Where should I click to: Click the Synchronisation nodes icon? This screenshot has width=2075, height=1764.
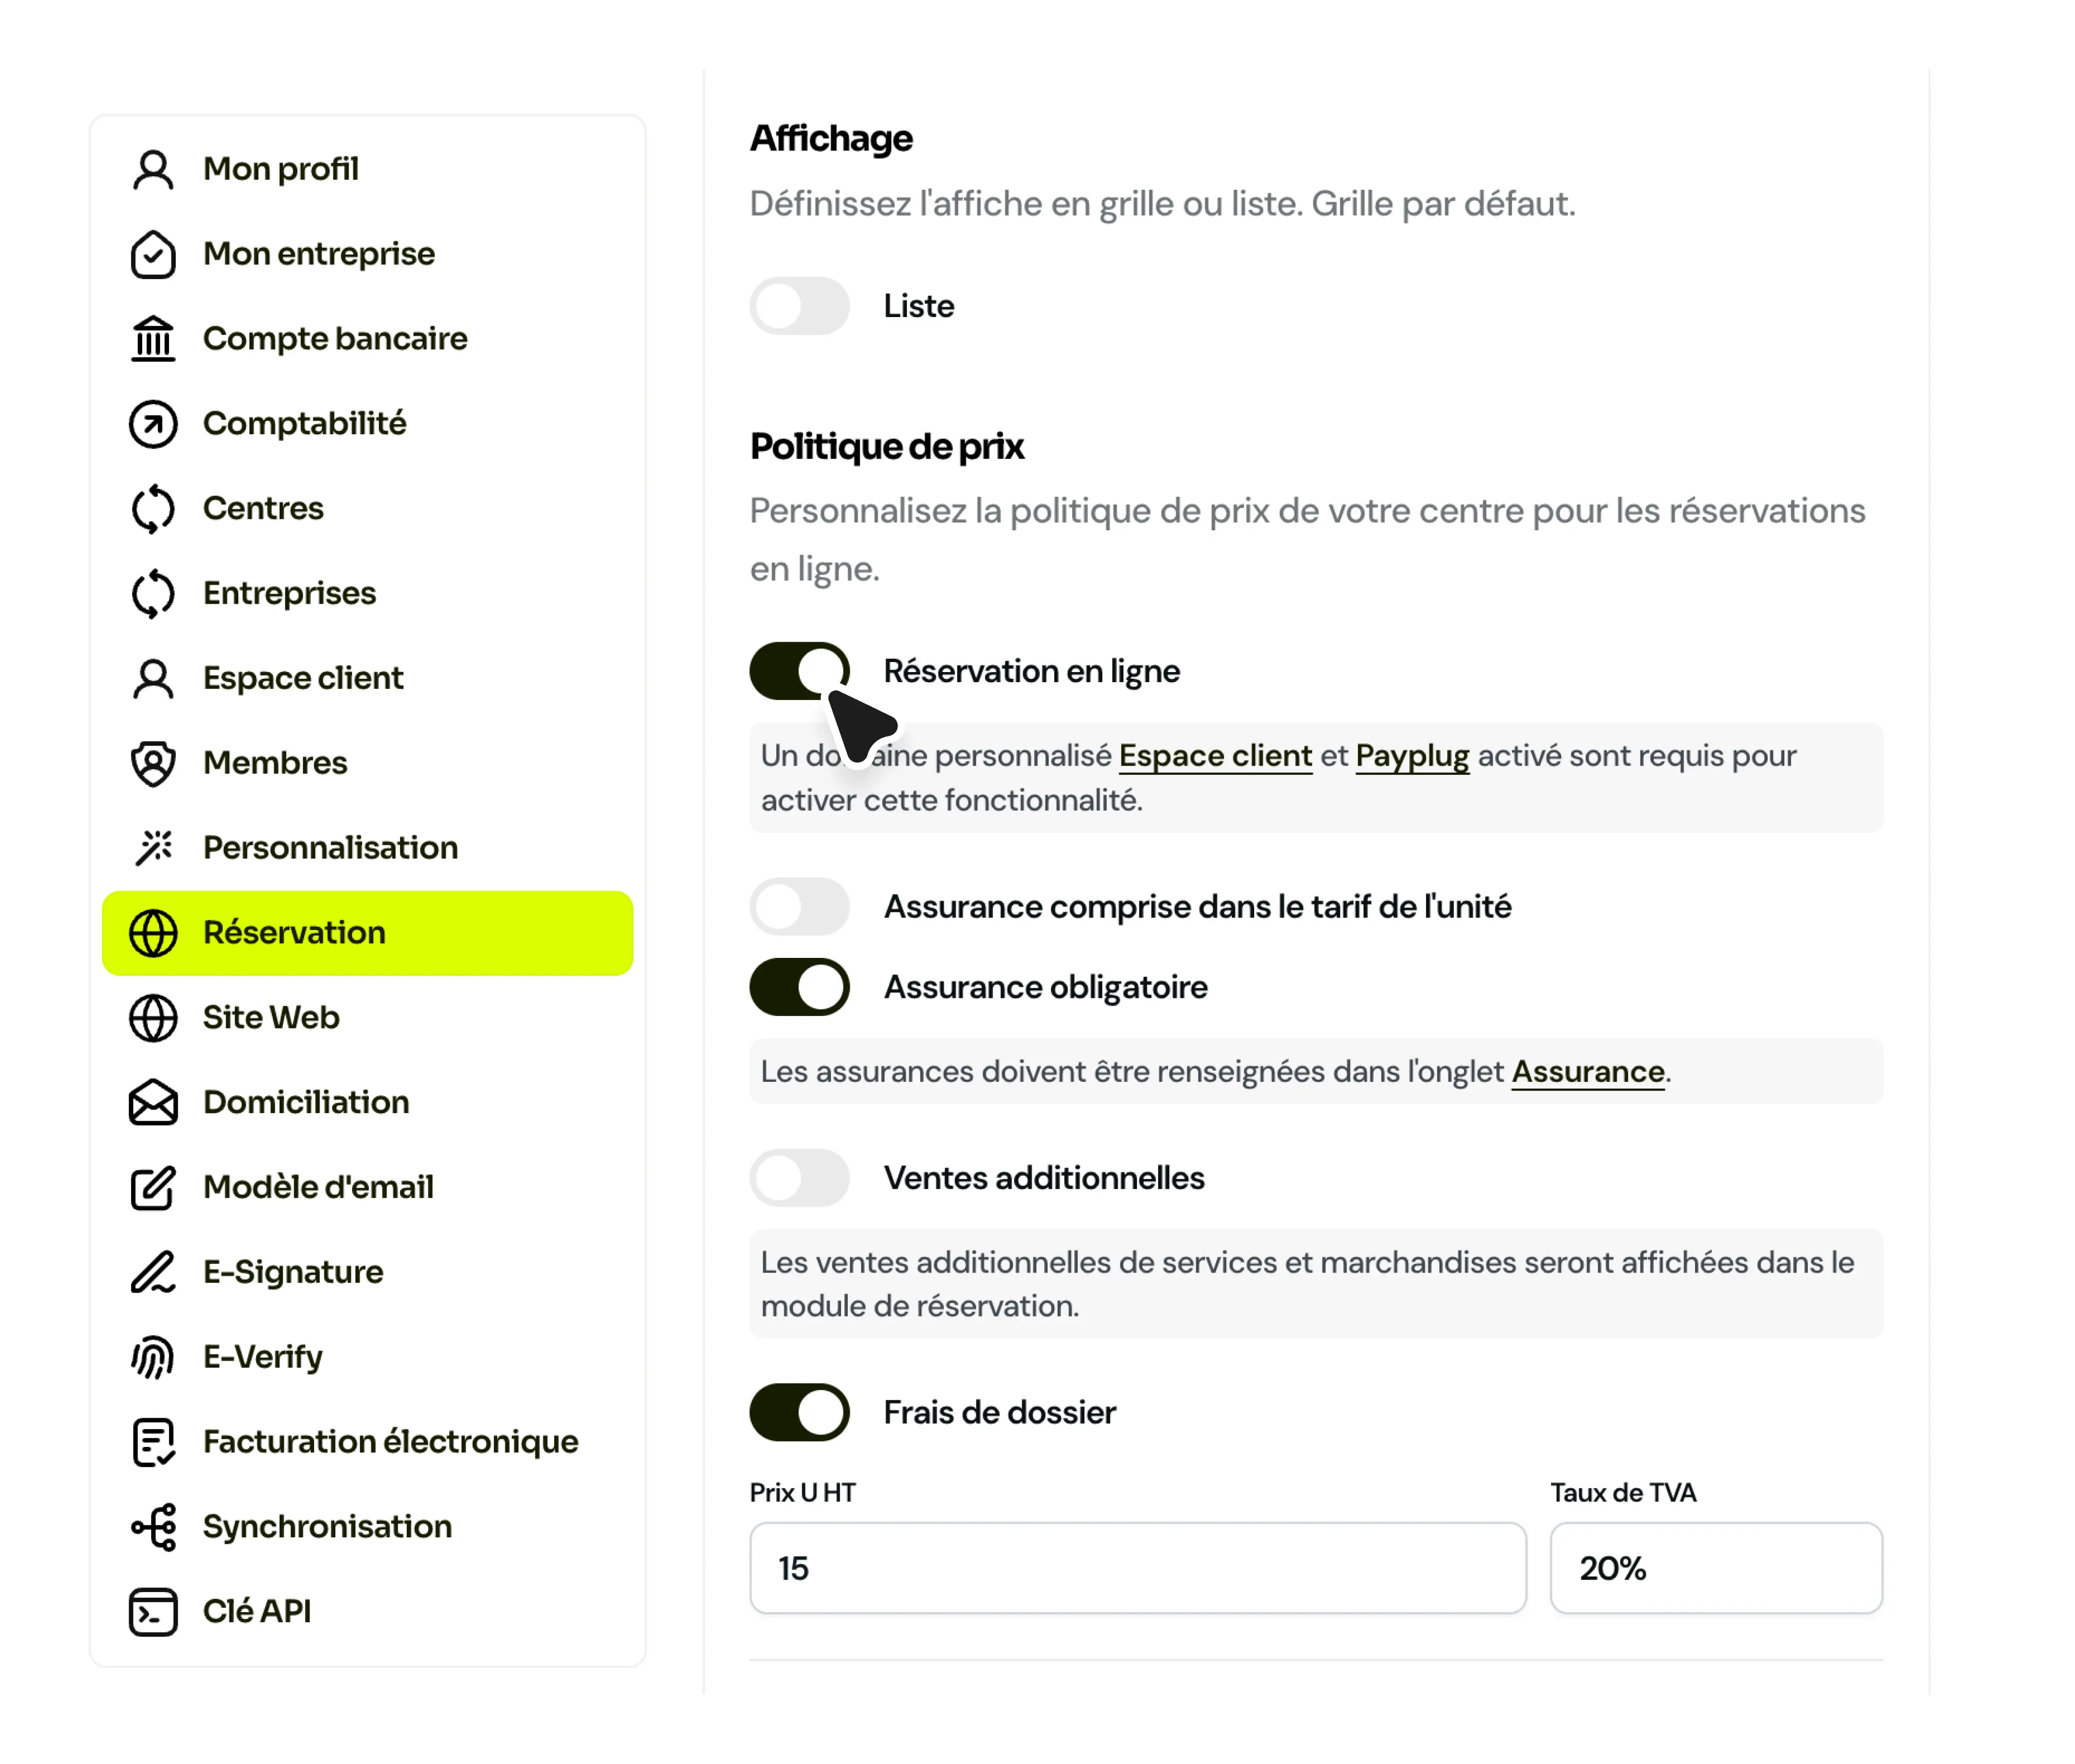pyautogui.click(x=153, y=1527)
